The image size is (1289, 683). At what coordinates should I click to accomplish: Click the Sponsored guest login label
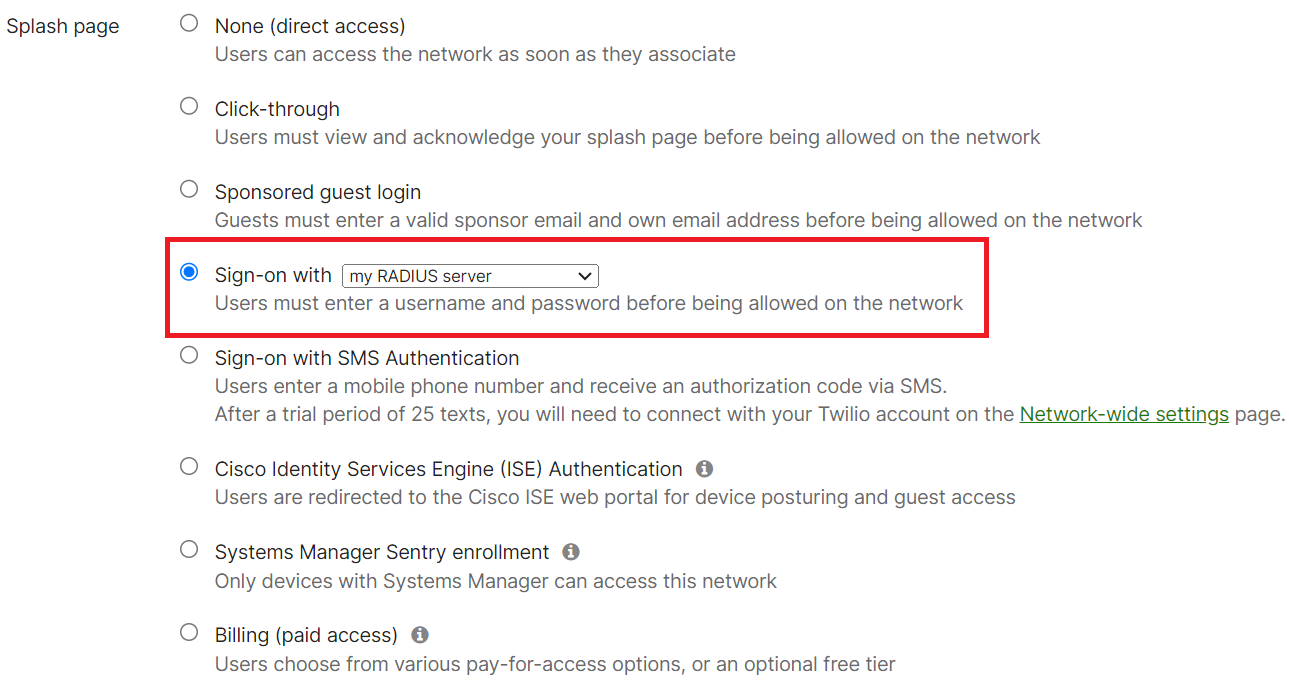coord(317,192)
